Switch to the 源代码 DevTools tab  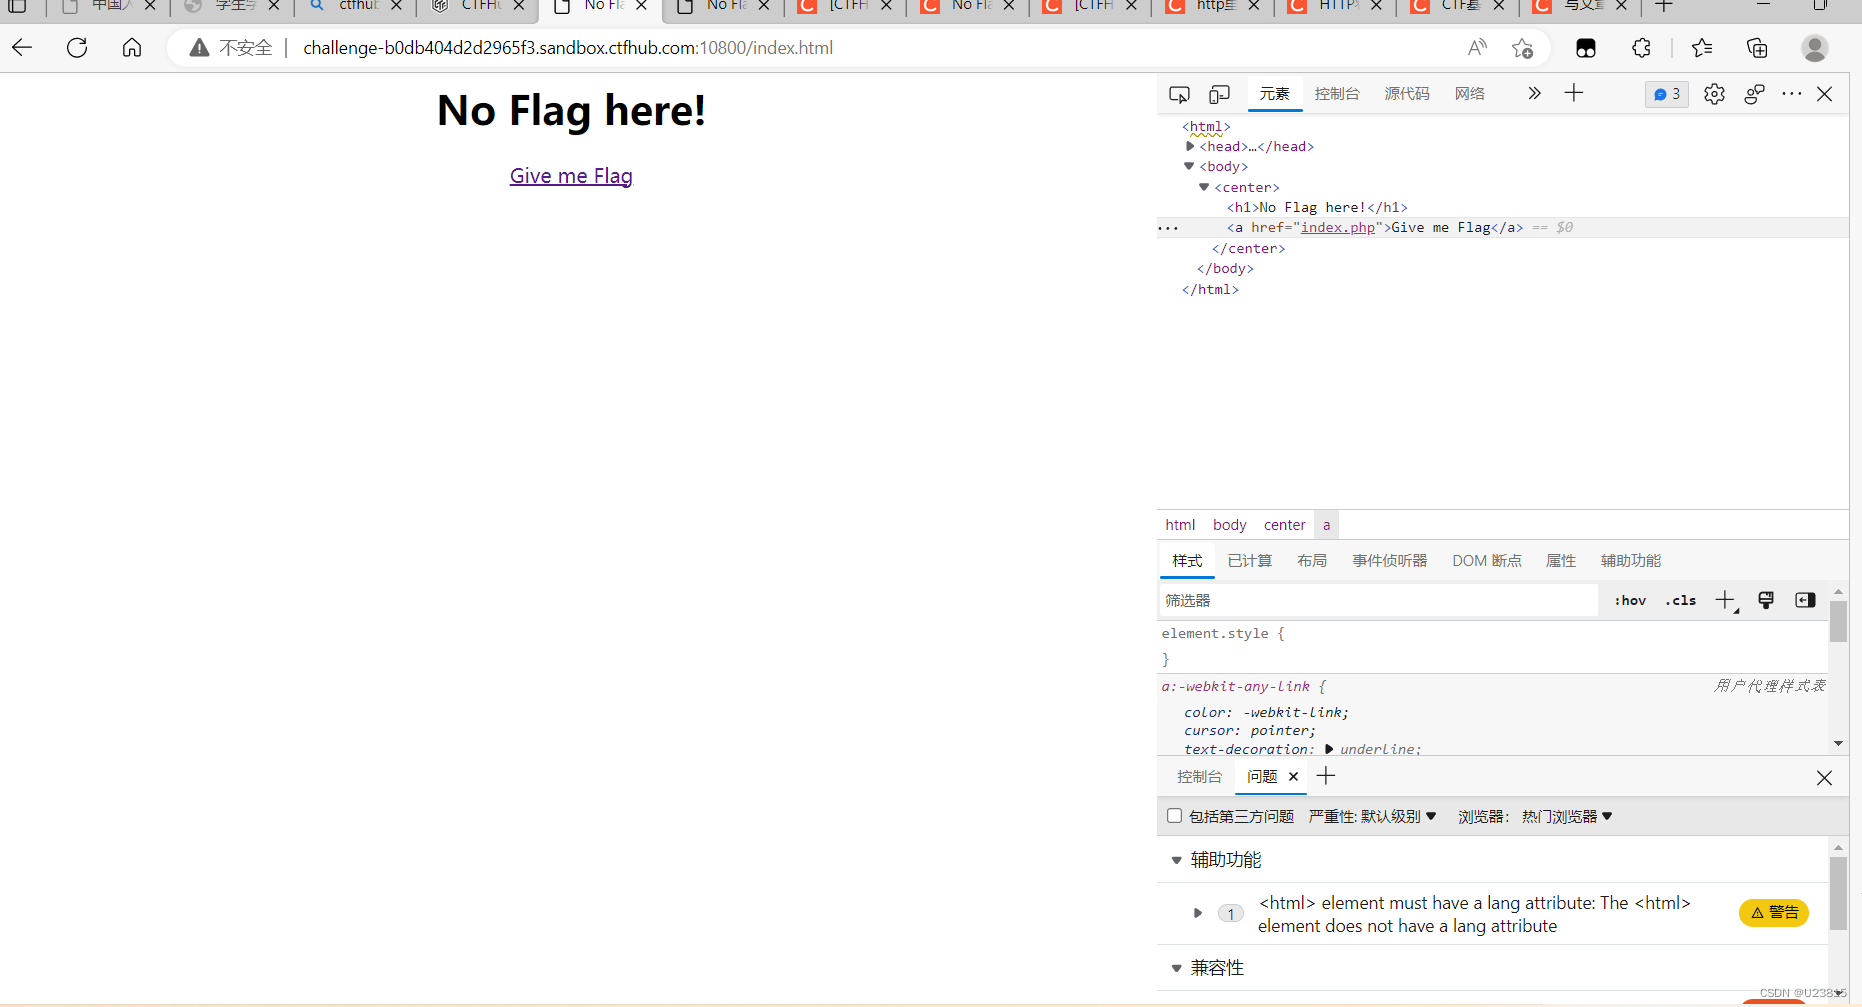coord(1407,94)
